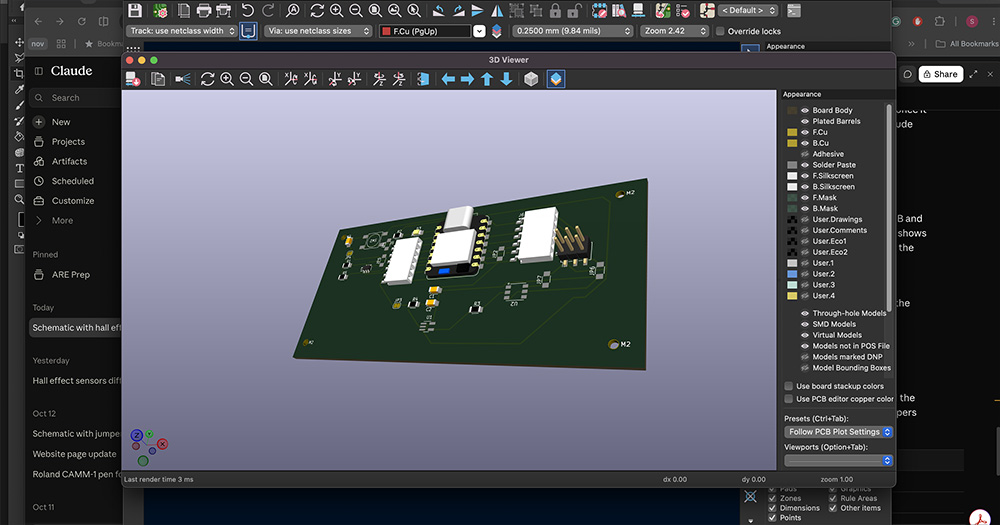Enable Use board stackup colors

click(789, 386)
